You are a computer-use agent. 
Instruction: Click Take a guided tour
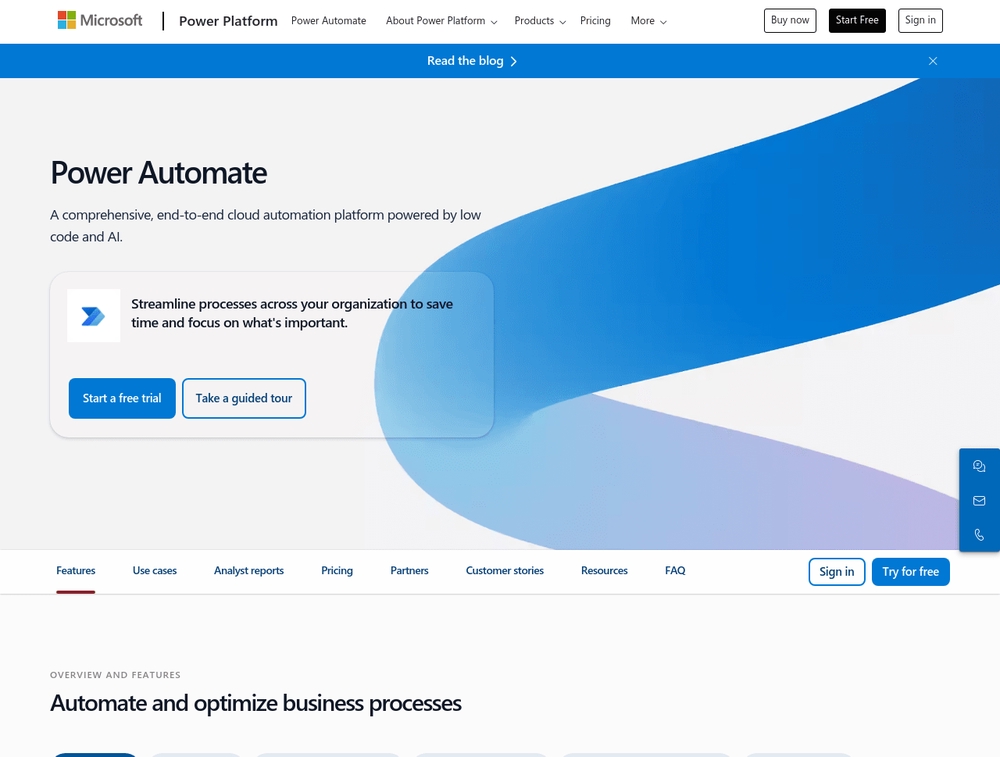tap(244, 398)
